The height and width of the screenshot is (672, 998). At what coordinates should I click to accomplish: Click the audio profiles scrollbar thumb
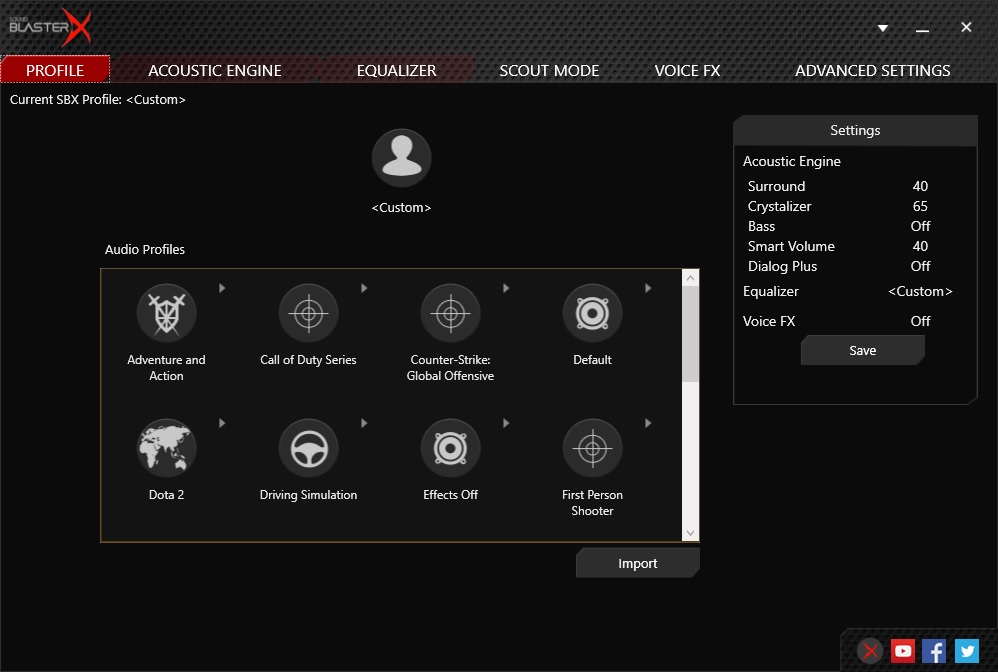[691, 334]
